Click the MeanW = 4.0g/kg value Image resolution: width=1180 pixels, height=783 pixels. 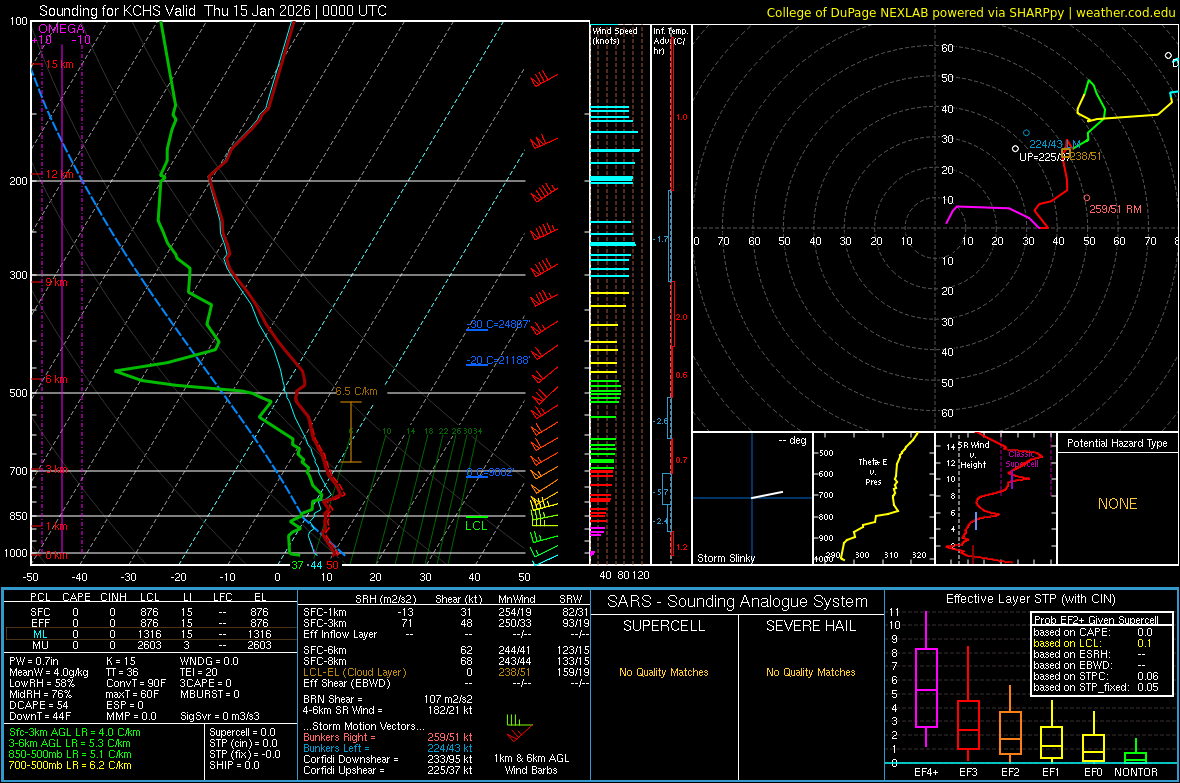coord(49,672)
